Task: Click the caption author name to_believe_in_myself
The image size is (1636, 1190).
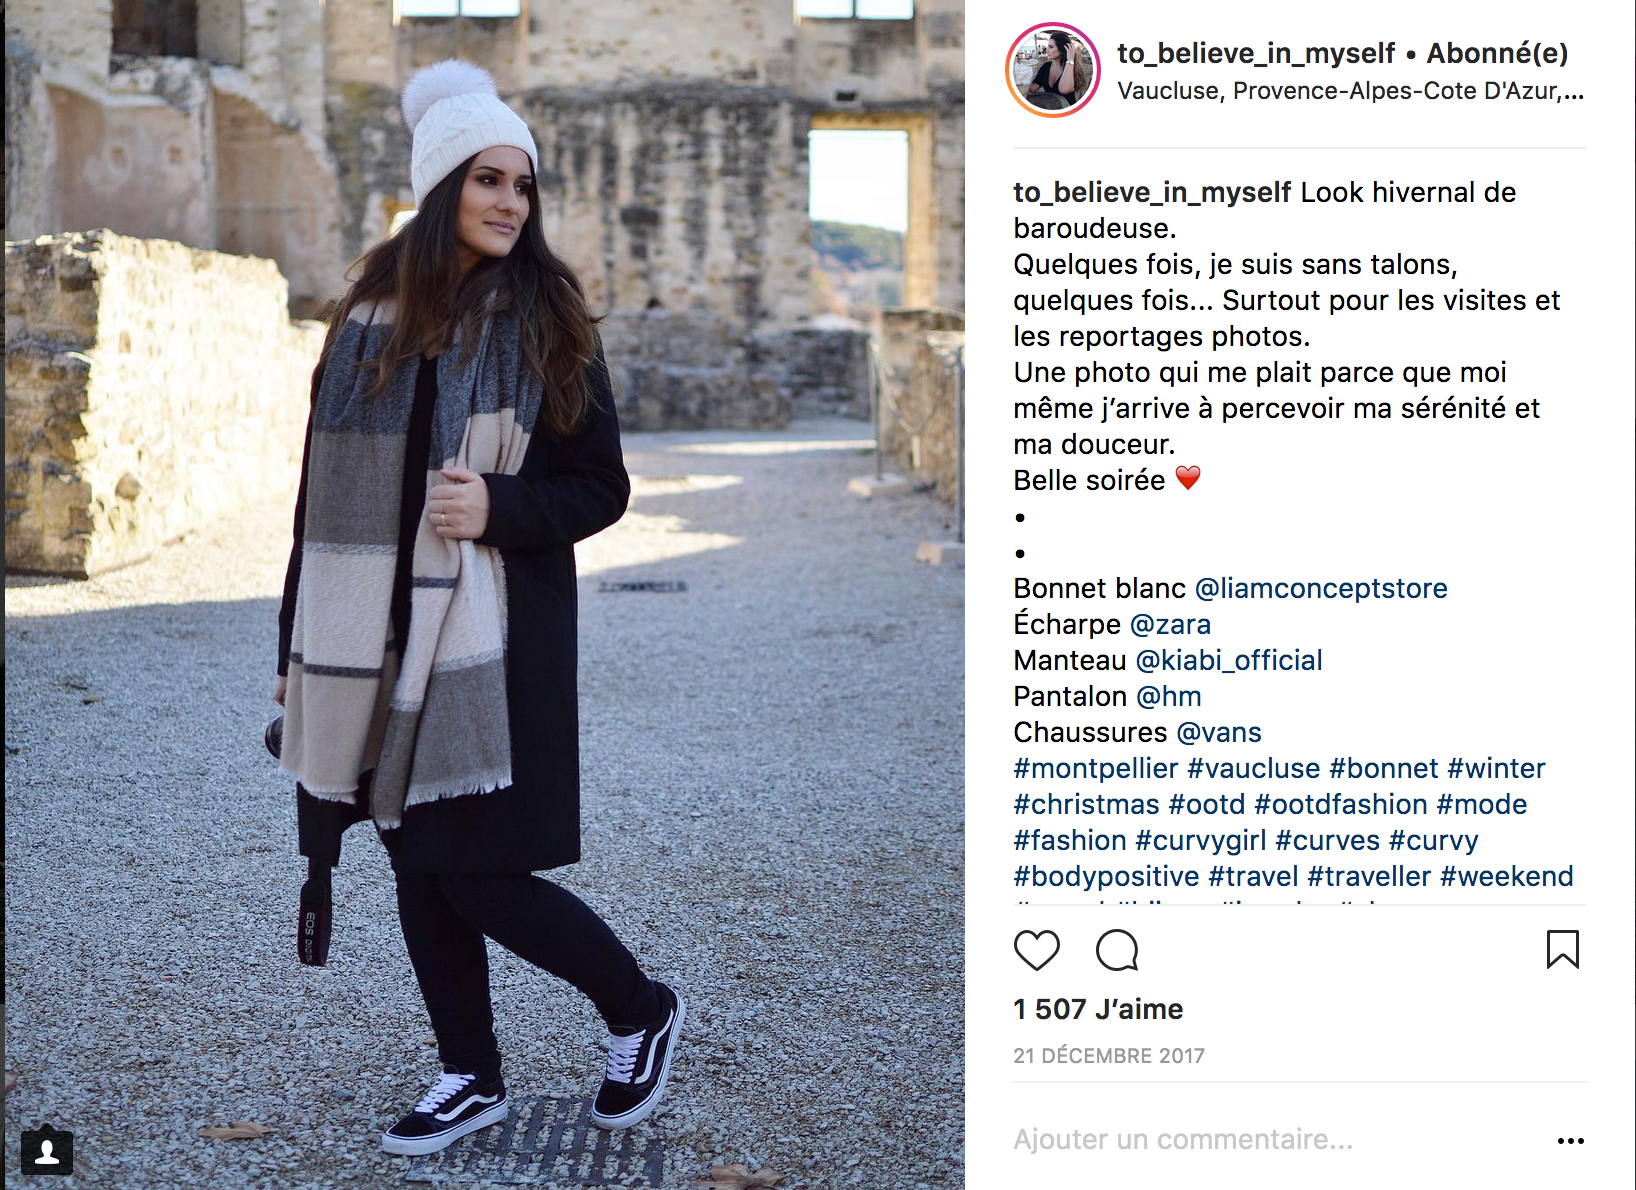Action: [x=1152, y=192]
